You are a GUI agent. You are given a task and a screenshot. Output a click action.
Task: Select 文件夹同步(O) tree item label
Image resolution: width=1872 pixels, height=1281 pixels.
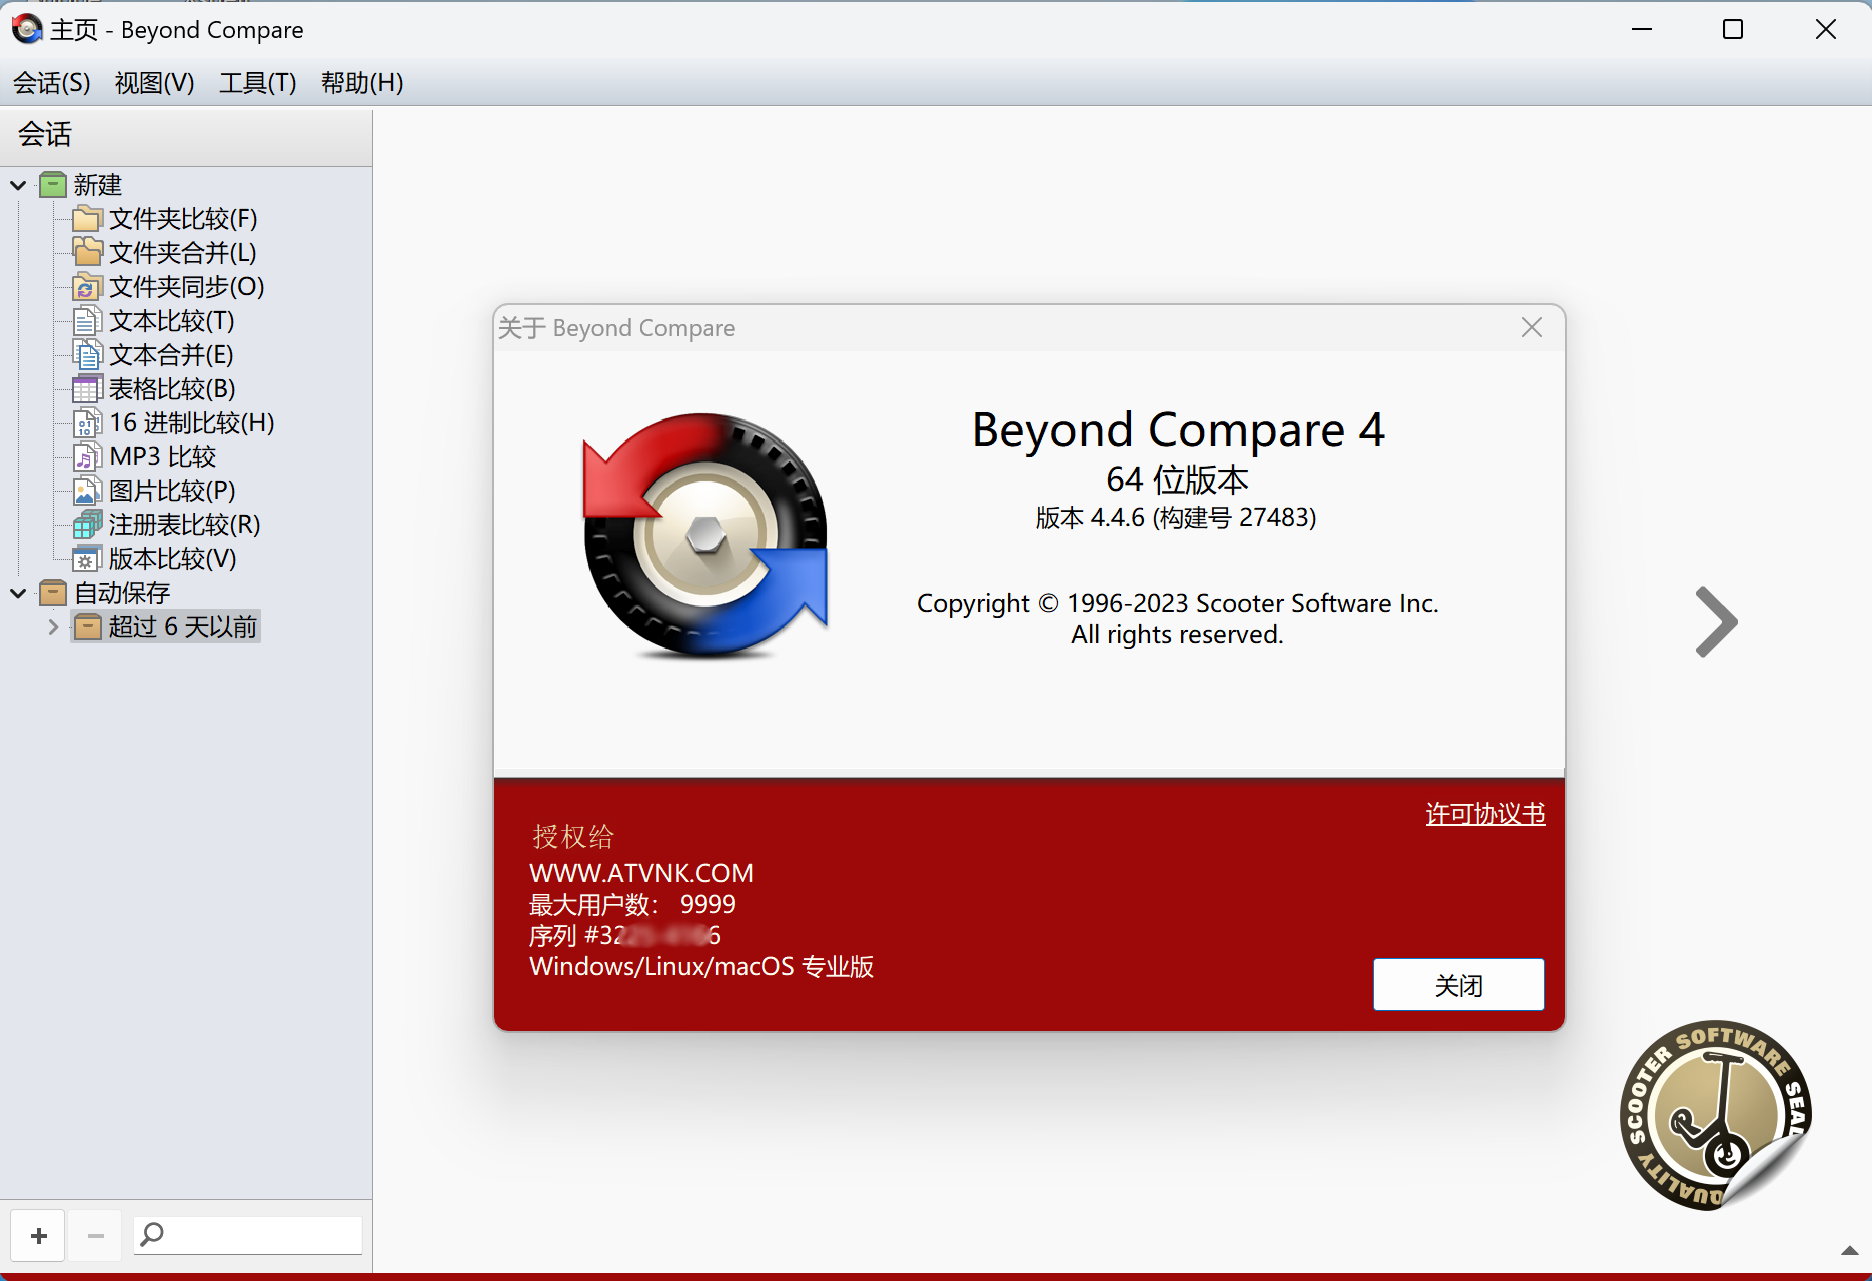click(x=187, y=287)
